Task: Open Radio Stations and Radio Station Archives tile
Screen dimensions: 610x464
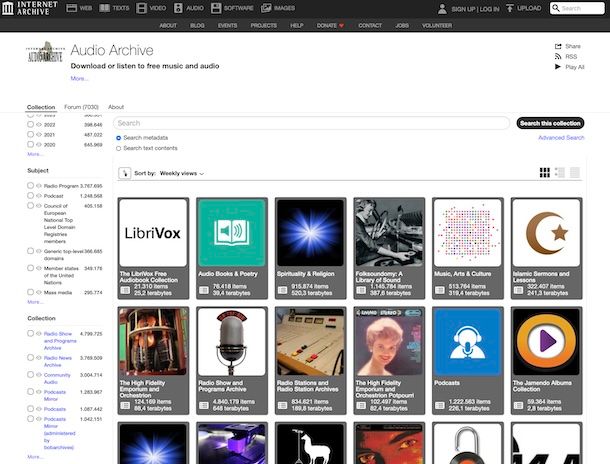Action: [x=310, y=360]
